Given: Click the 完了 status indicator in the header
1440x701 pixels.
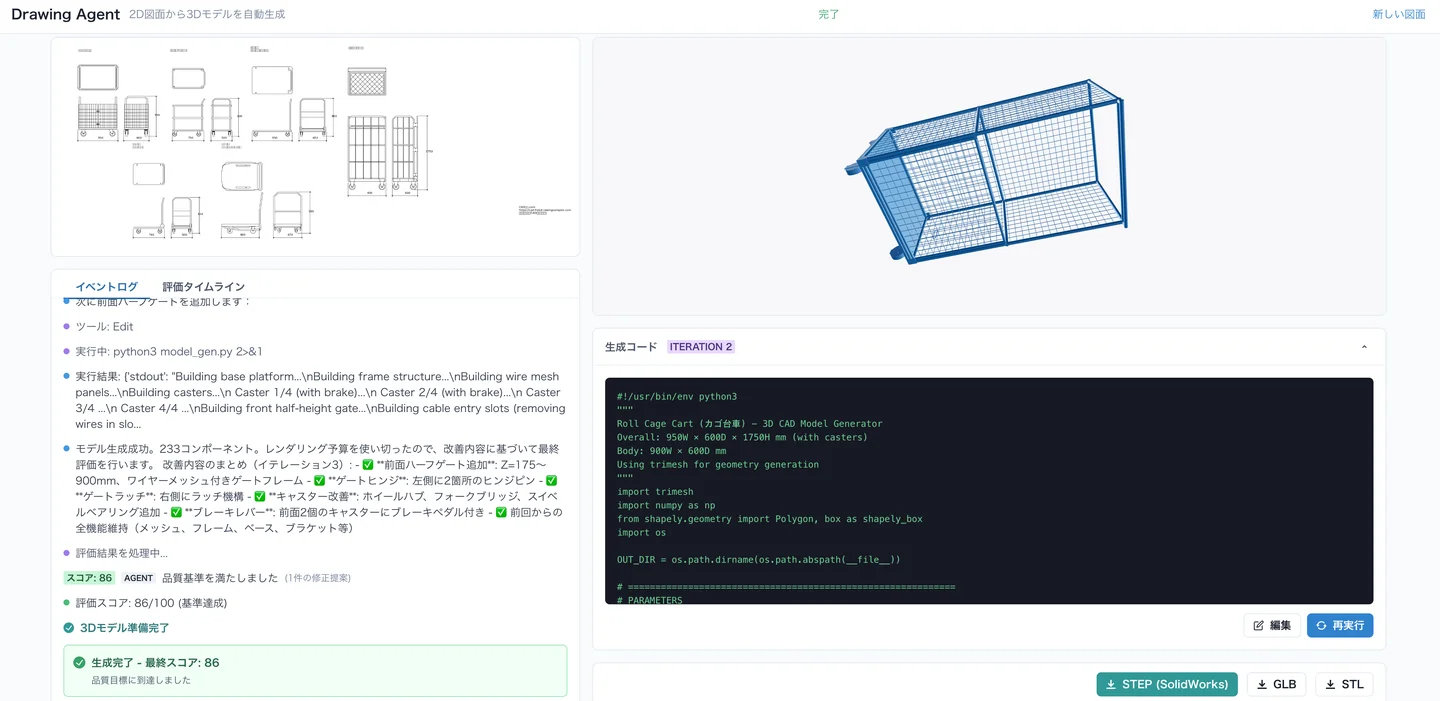Looking at the screenshot, I should (x=828, y=14).
